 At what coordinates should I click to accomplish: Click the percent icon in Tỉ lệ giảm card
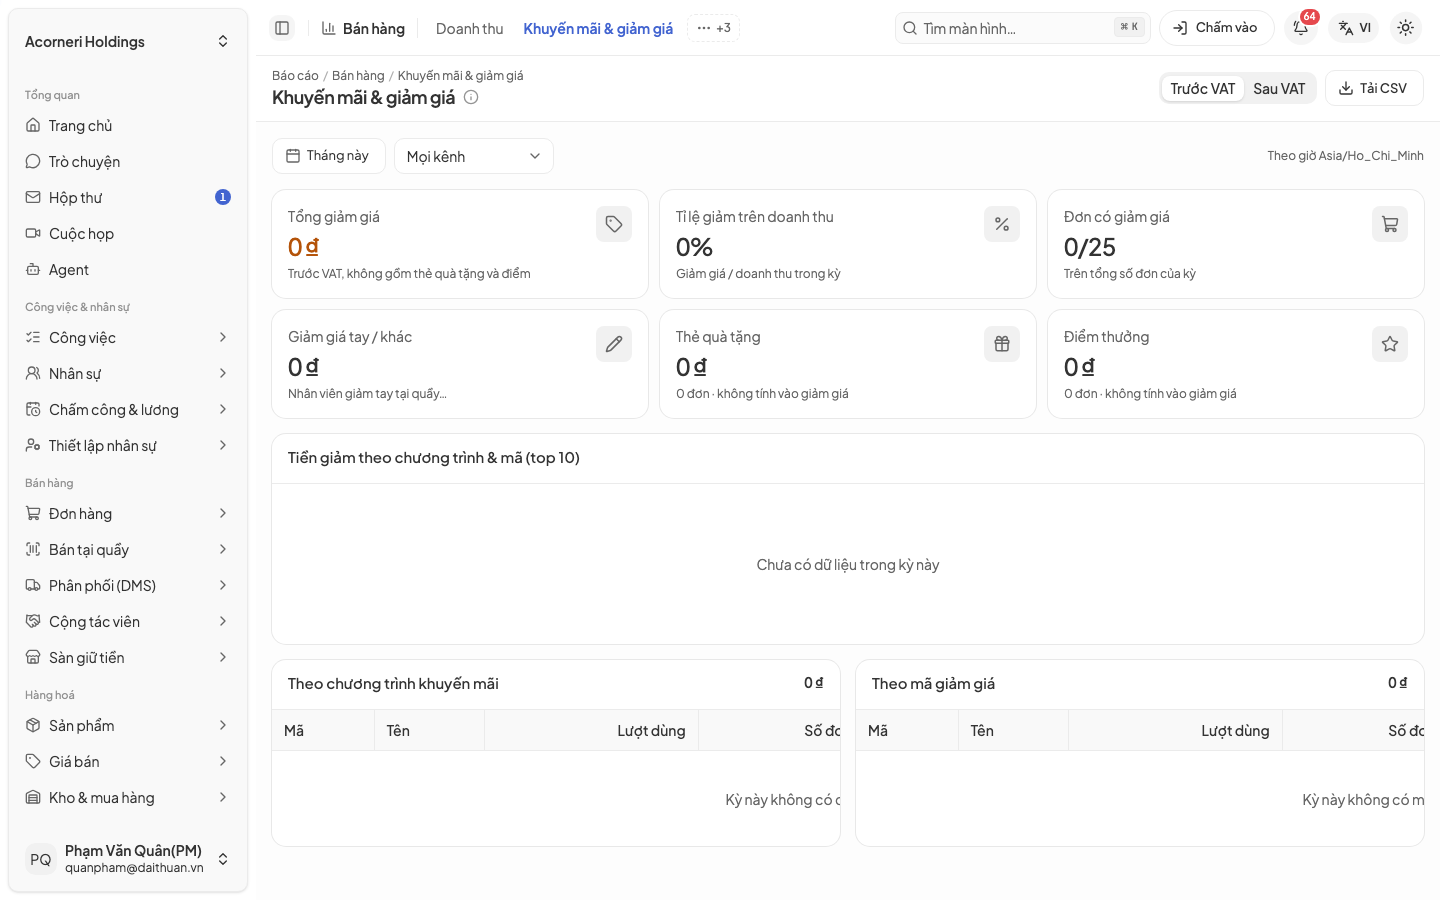click(x=1002, y=224)
